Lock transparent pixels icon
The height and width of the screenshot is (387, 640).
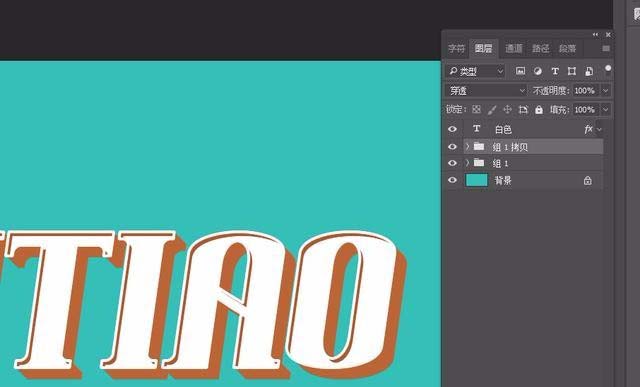pyautogui.click(x=476, y=109)
